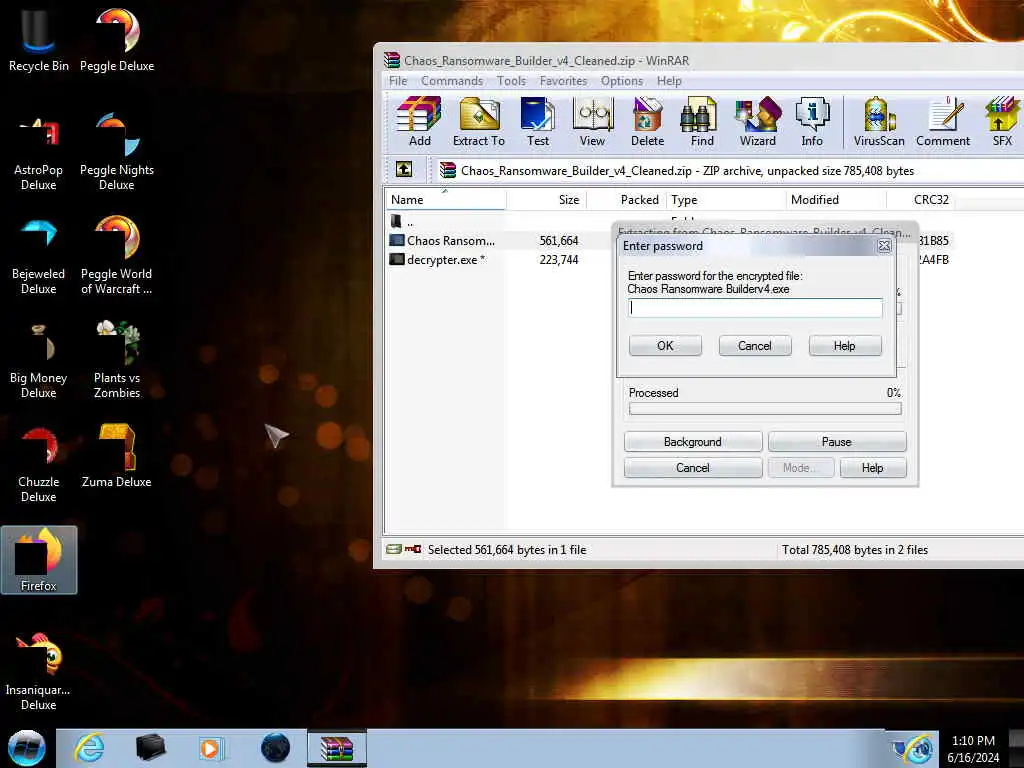Screen dimensions: 1024x768
Task: Click the Processed progress bar
Action: [x=765, y=409]
